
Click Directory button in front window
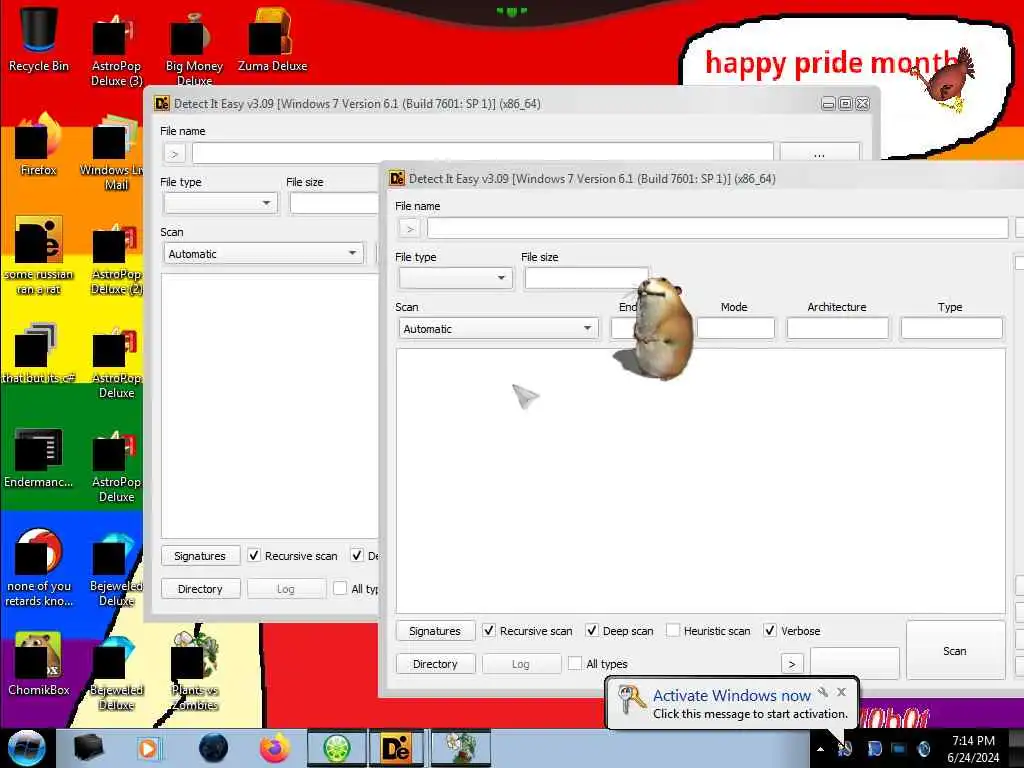[x=435, y=664]
